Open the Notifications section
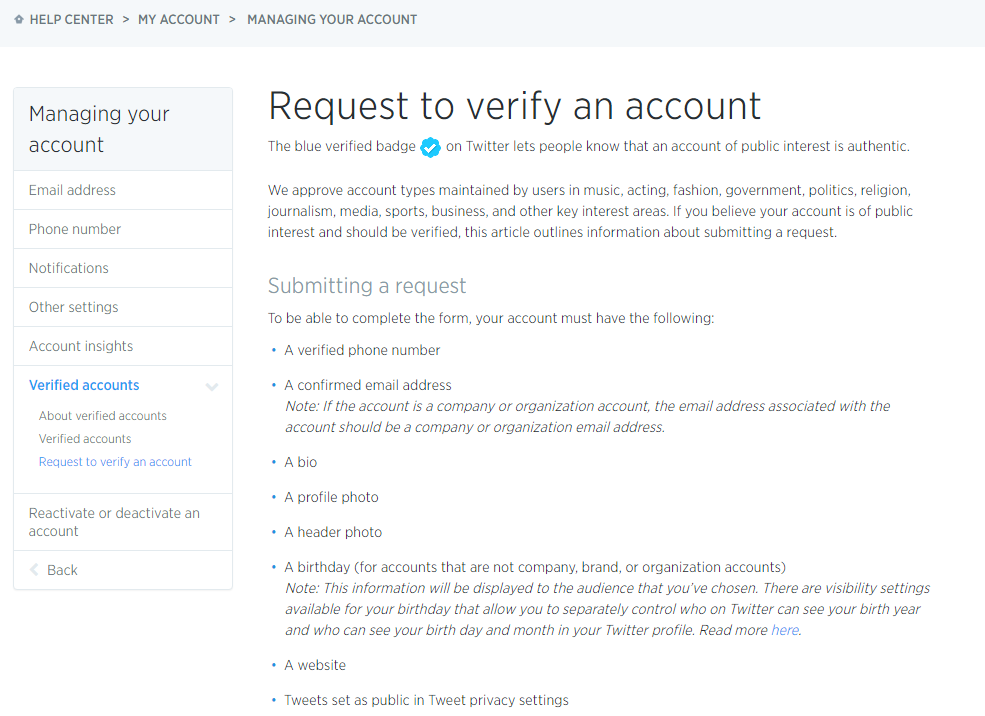Screen dimensions: 985x716 coord(68,267)
